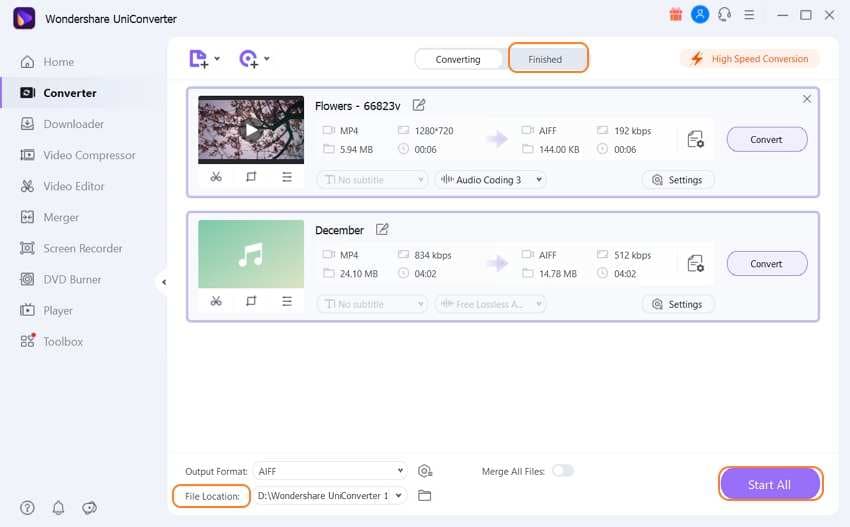Click the December 14.78 MB output size
The width and height of the screenshot is (850, 527).
tap(558, 274)
